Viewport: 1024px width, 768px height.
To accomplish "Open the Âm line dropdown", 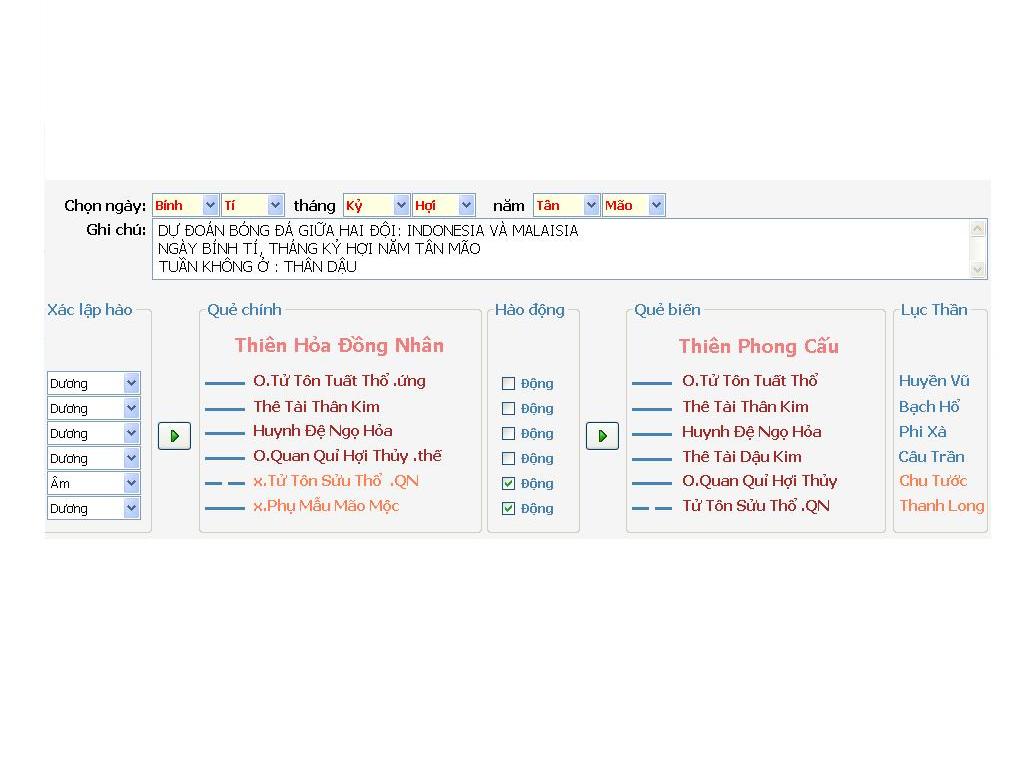I will click(x=131, y=483).
